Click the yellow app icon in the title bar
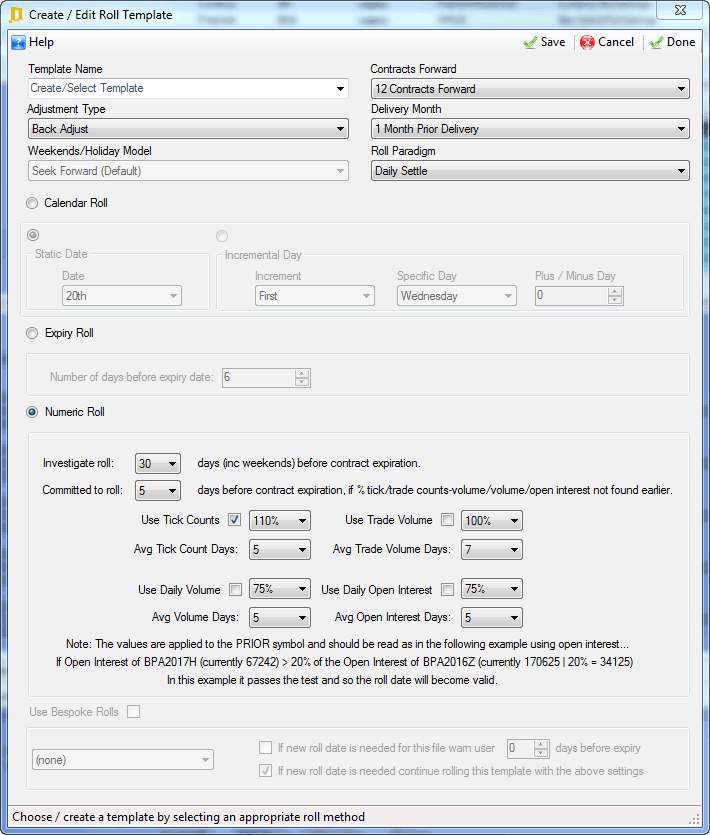Screen dimensions: 710x835 pos(16,15)
